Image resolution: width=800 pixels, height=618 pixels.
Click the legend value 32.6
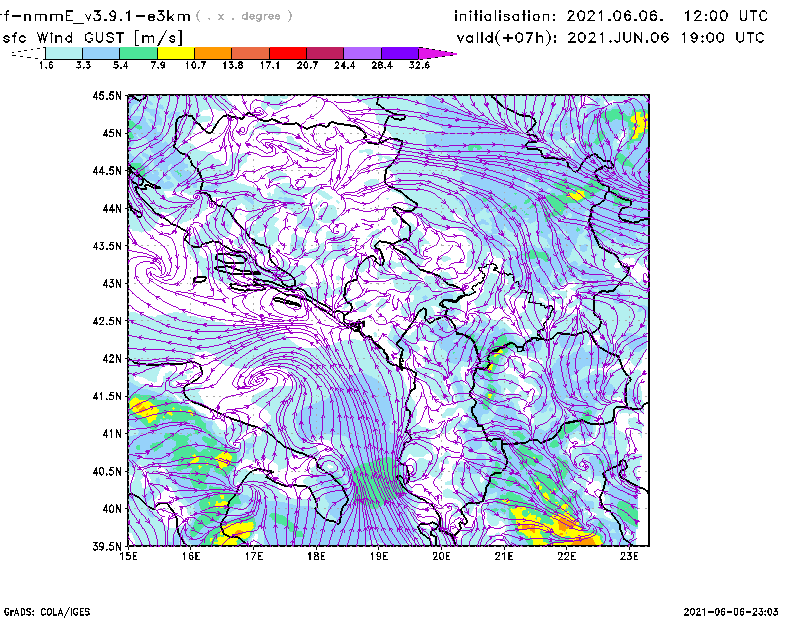419,65
